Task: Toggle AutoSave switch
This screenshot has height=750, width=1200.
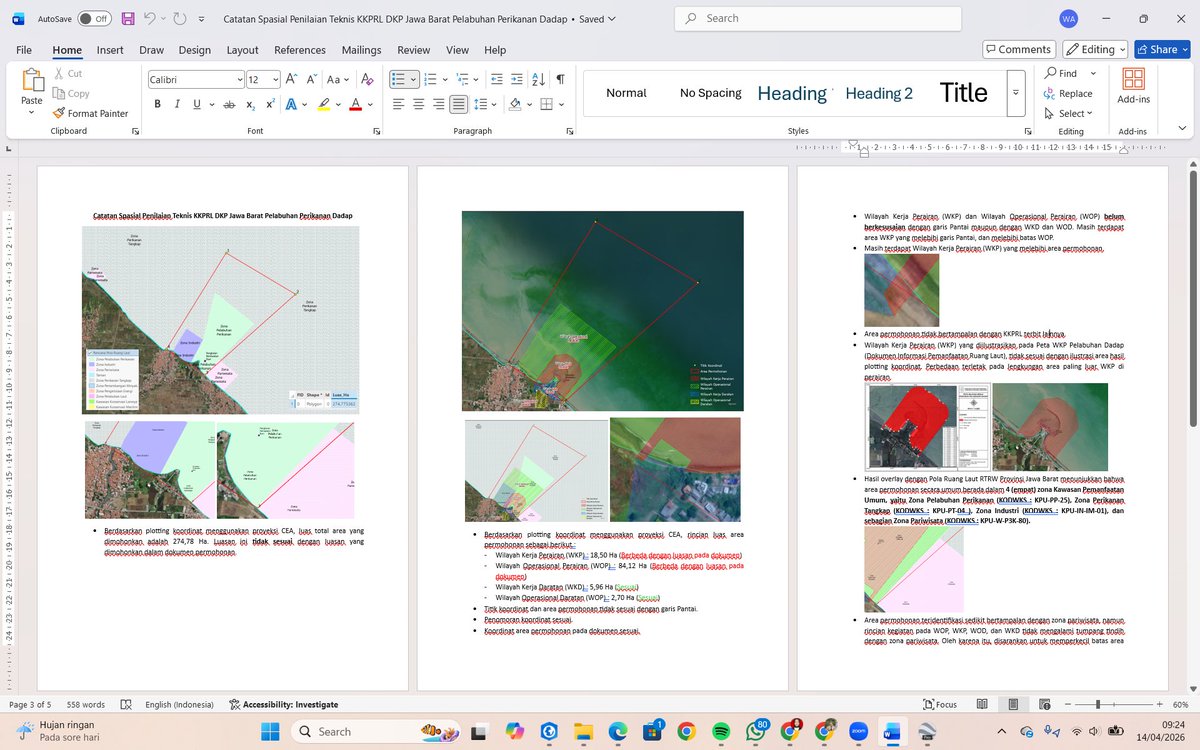Action: click(94, 19)
